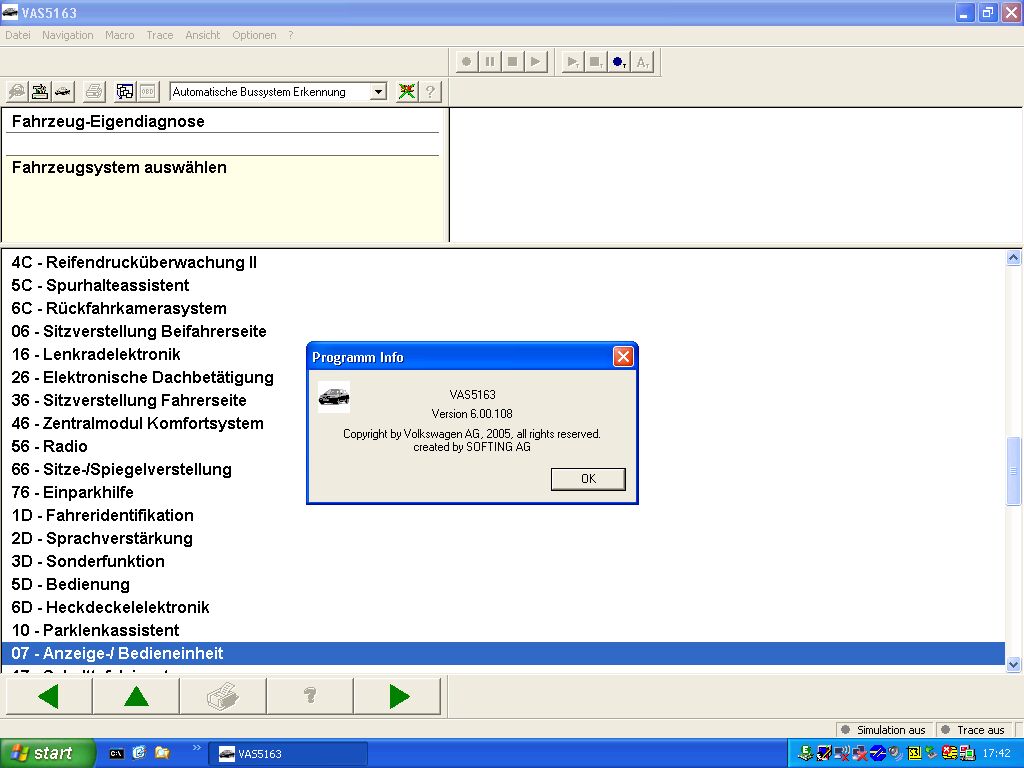Viewport: 1024px width, 768px height.
Task: Select '2D - Sprachverstärkung' in the list
Action: 503,538
